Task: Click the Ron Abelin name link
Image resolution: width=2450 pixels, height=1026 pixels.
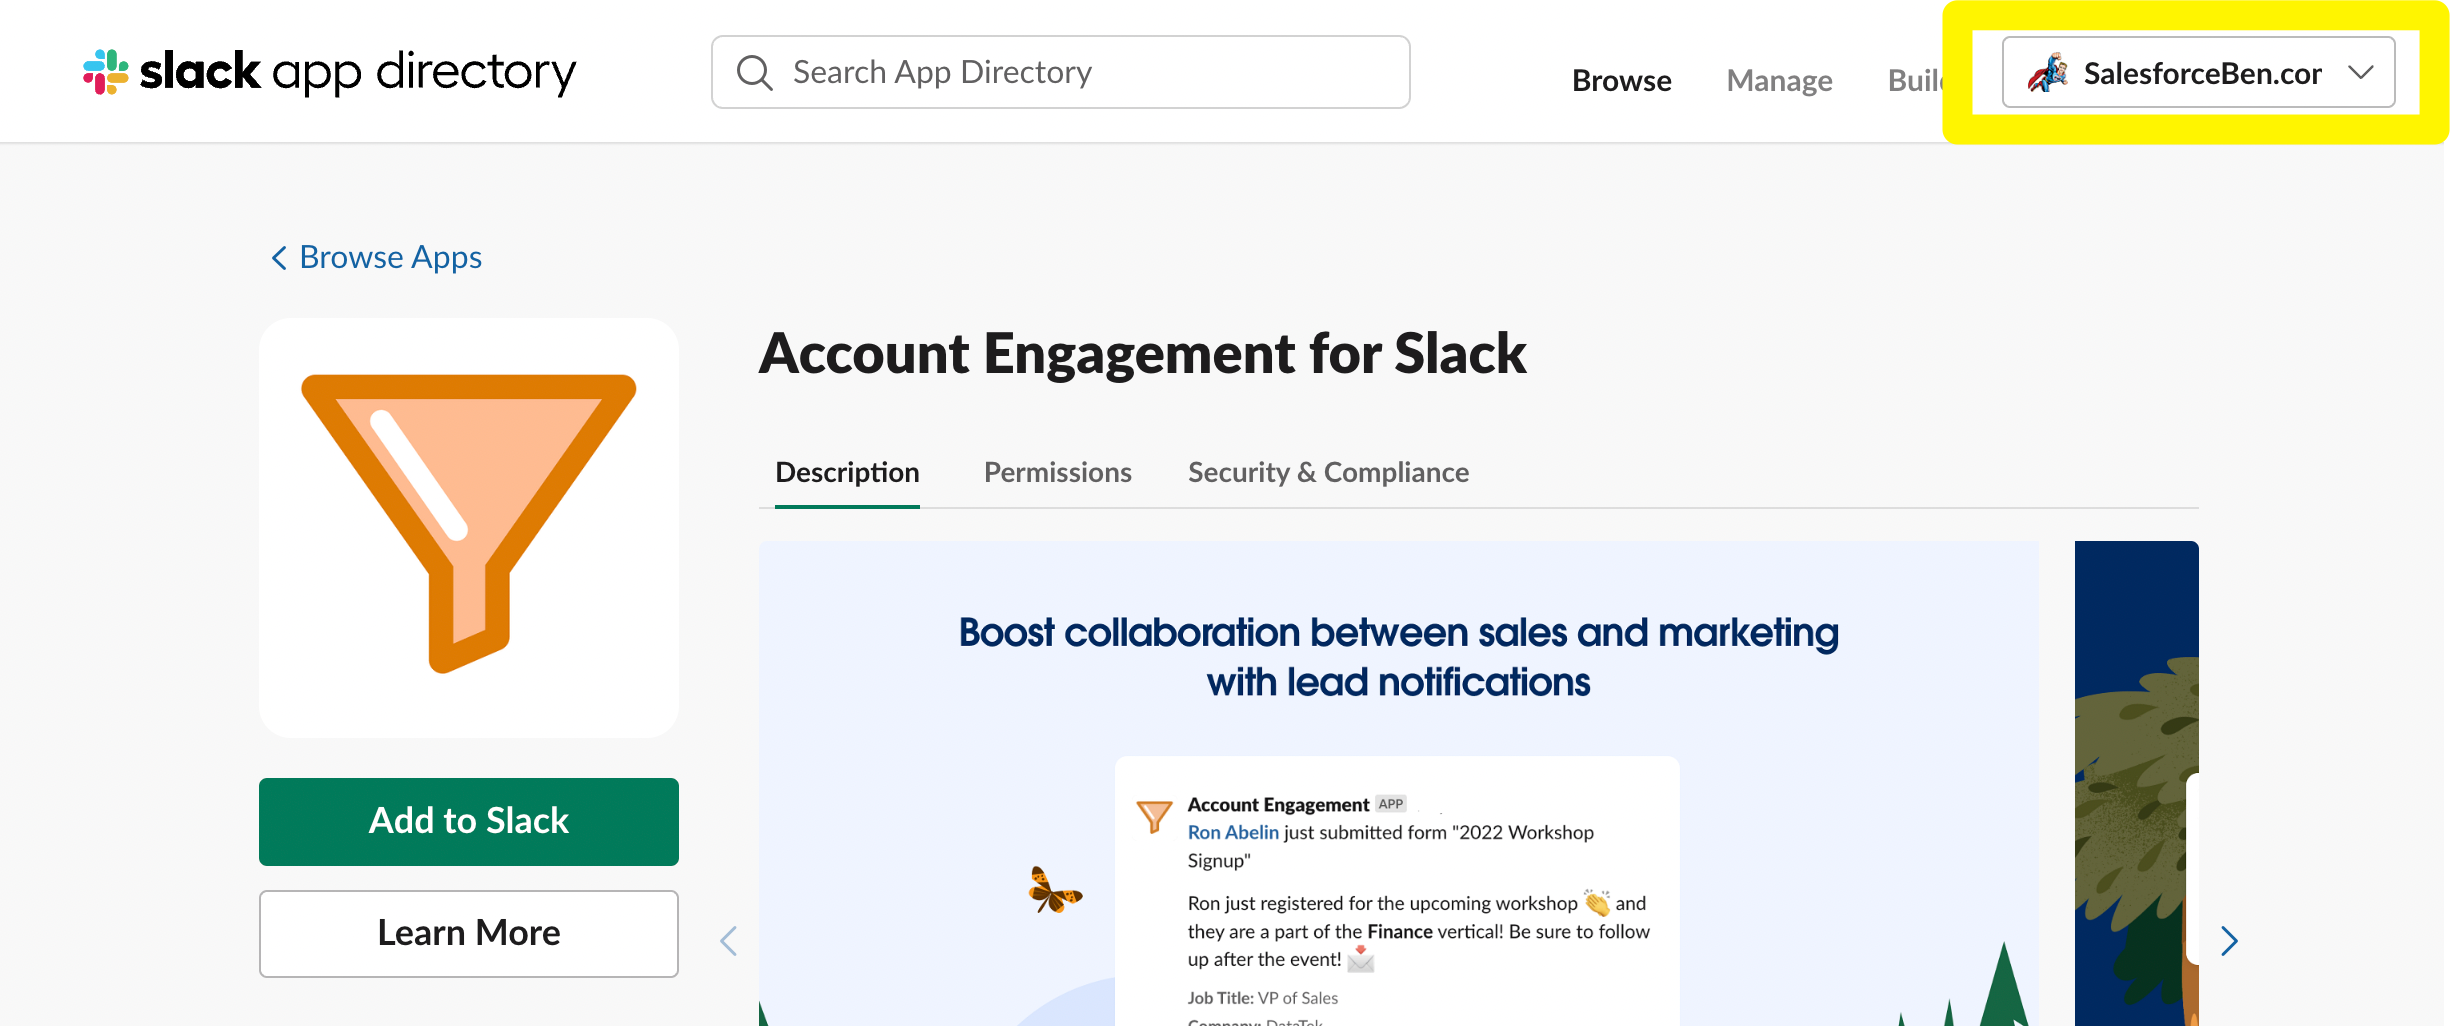Action: coord(1233,832)
